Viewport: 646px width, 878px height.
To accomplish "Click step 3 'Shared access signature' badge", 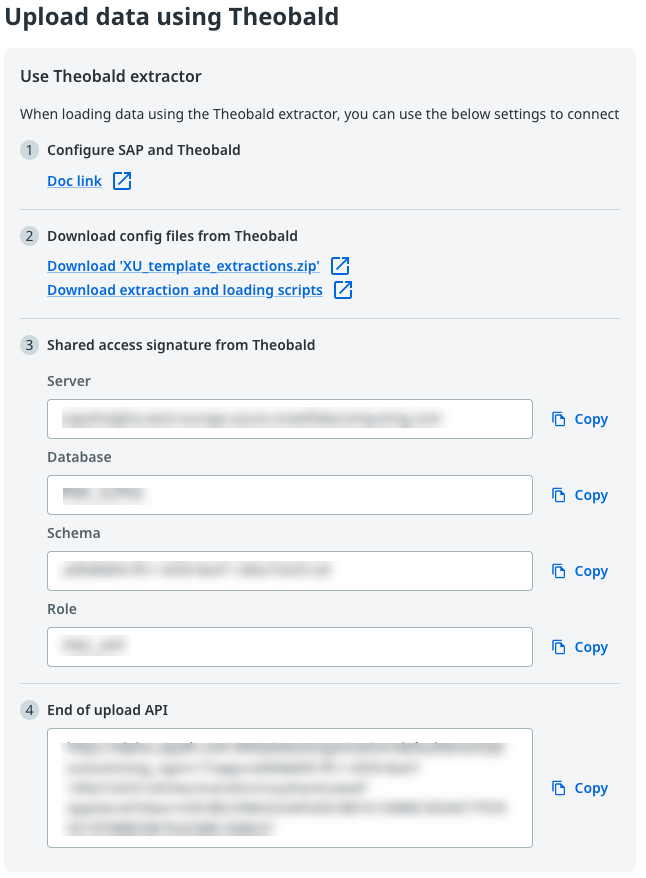I will (29, 345).
